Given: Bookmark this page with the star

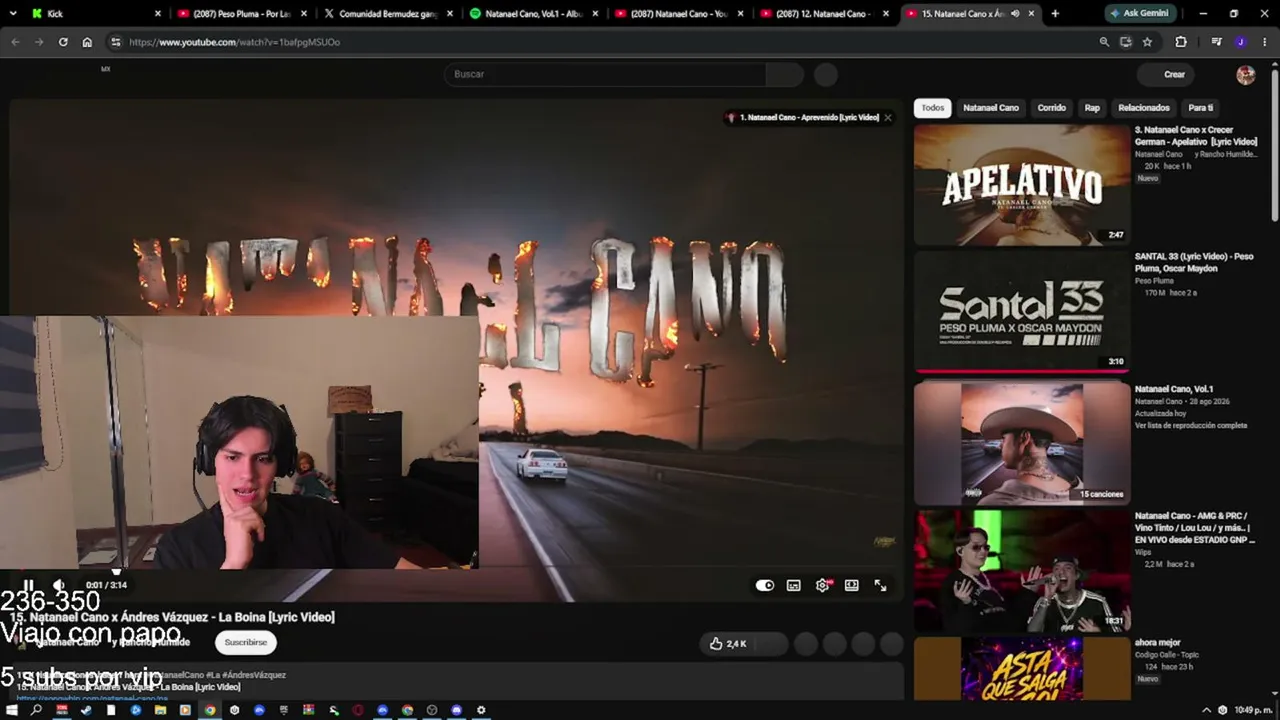Looking at the screenshot, I should point(1147,42).
